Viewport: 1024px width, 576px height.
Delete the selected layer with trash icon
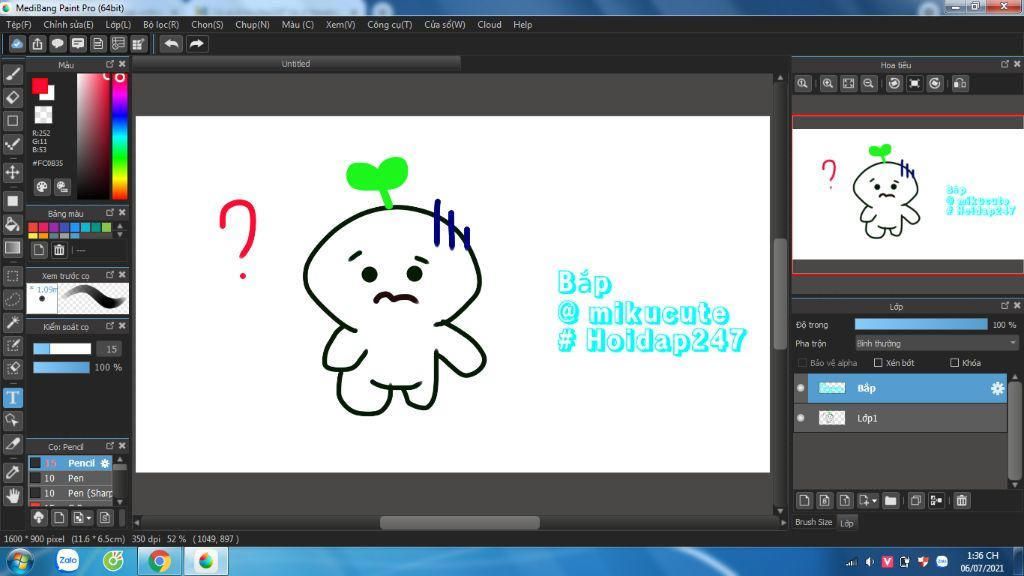(961, 501)
